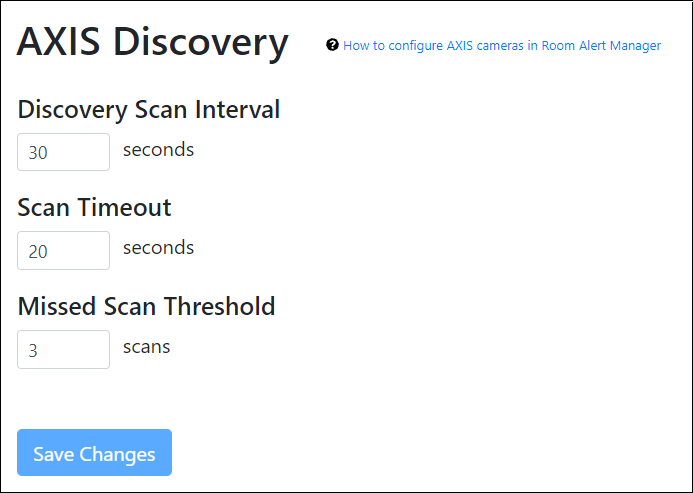Open the AXIS camera configuration guide link
693x493 pixels.
501,46
